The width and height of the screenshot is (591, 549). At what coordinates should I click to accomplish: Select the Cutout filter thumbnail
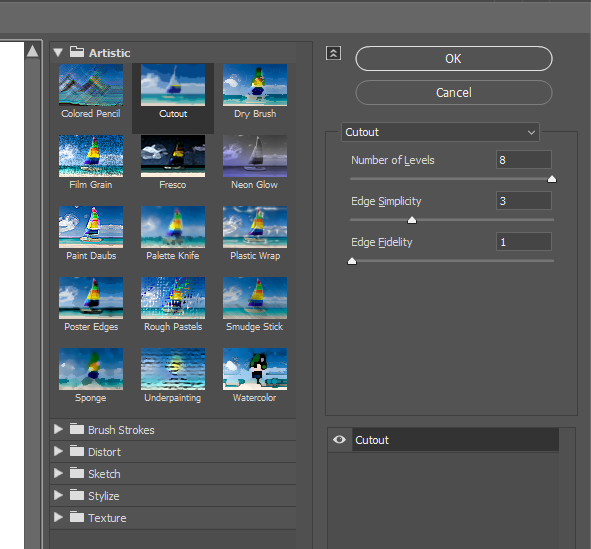[173, 85]
